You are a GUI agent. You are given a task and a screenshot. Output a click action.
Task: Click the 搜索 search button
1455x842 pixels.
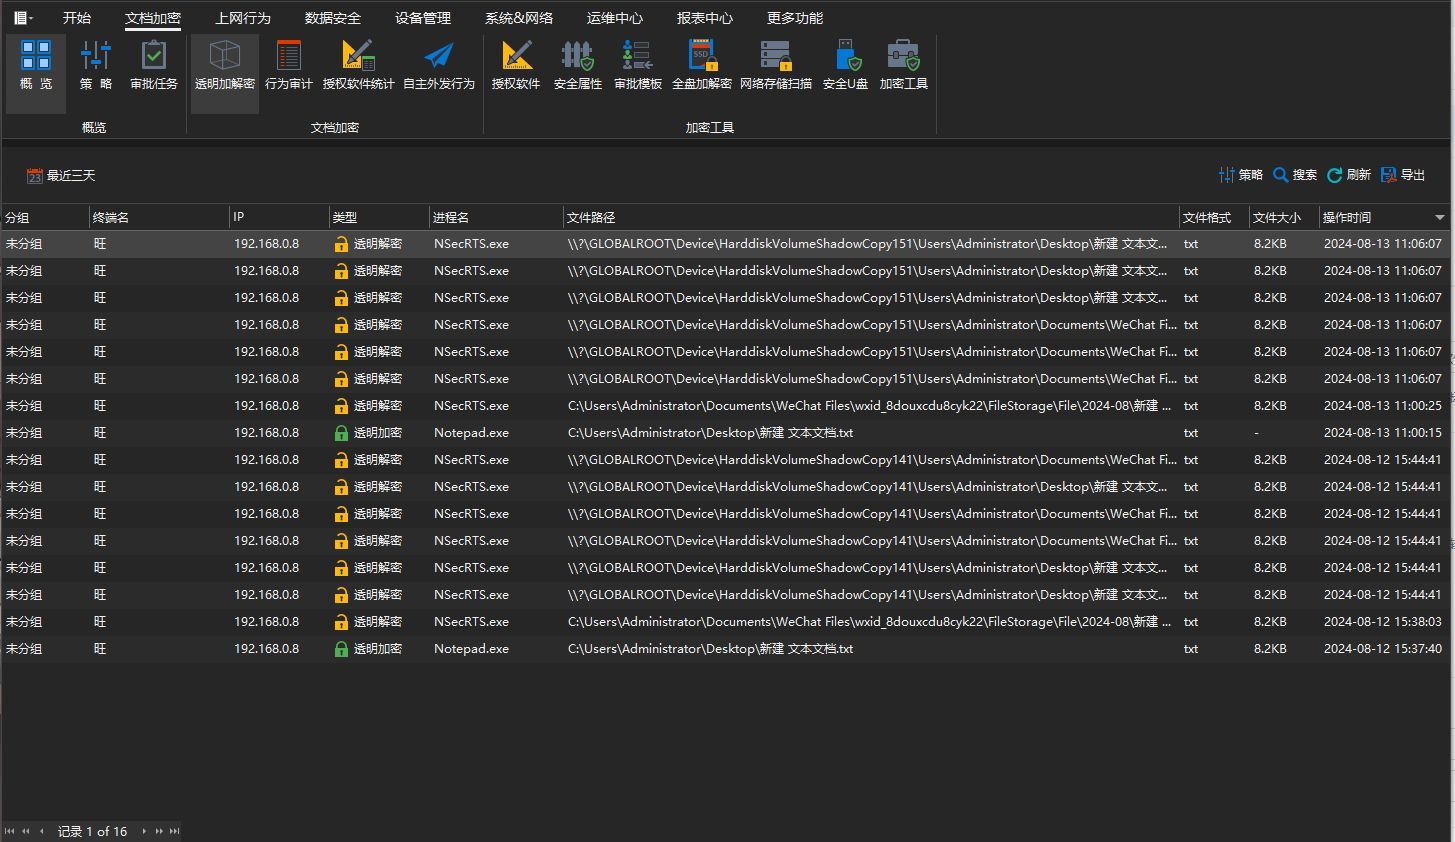(1295, 175)
